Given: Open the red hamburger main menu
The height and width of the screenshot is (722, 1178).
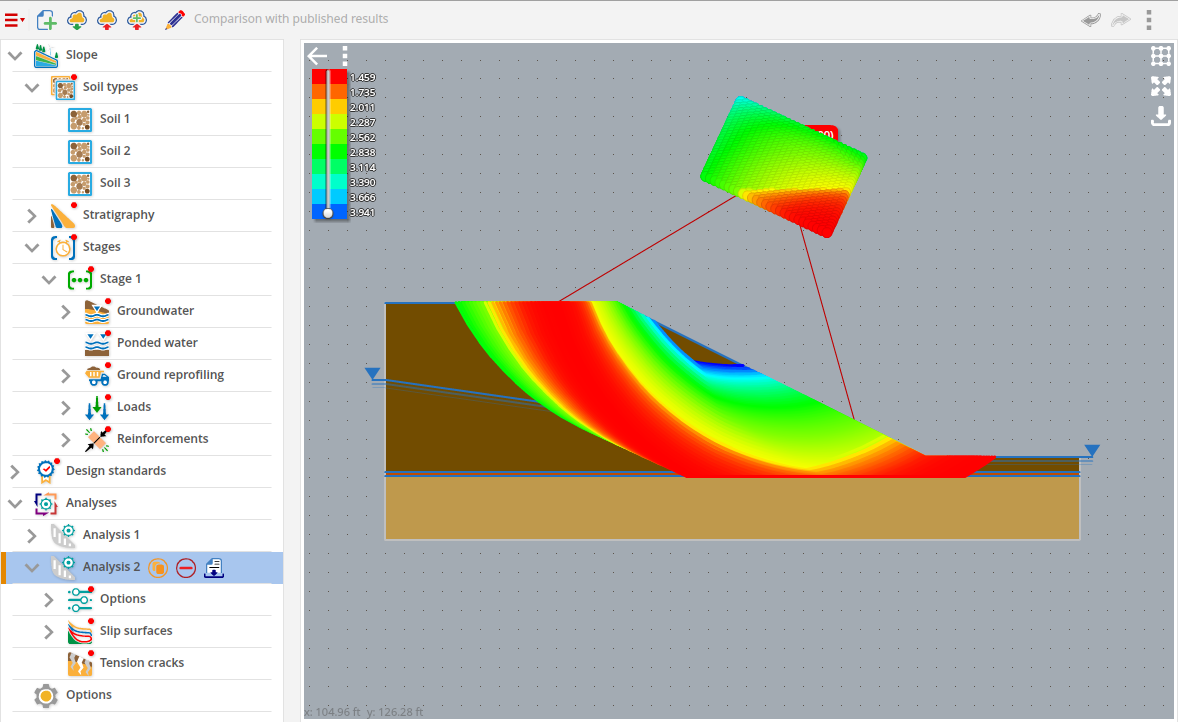Looking at the screenshot, I should pos(14,19).
